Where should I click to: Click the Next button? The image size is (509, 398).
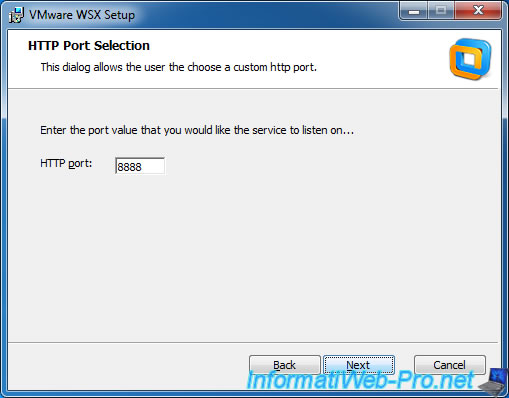pyautogui.click(x=359, y=365)
